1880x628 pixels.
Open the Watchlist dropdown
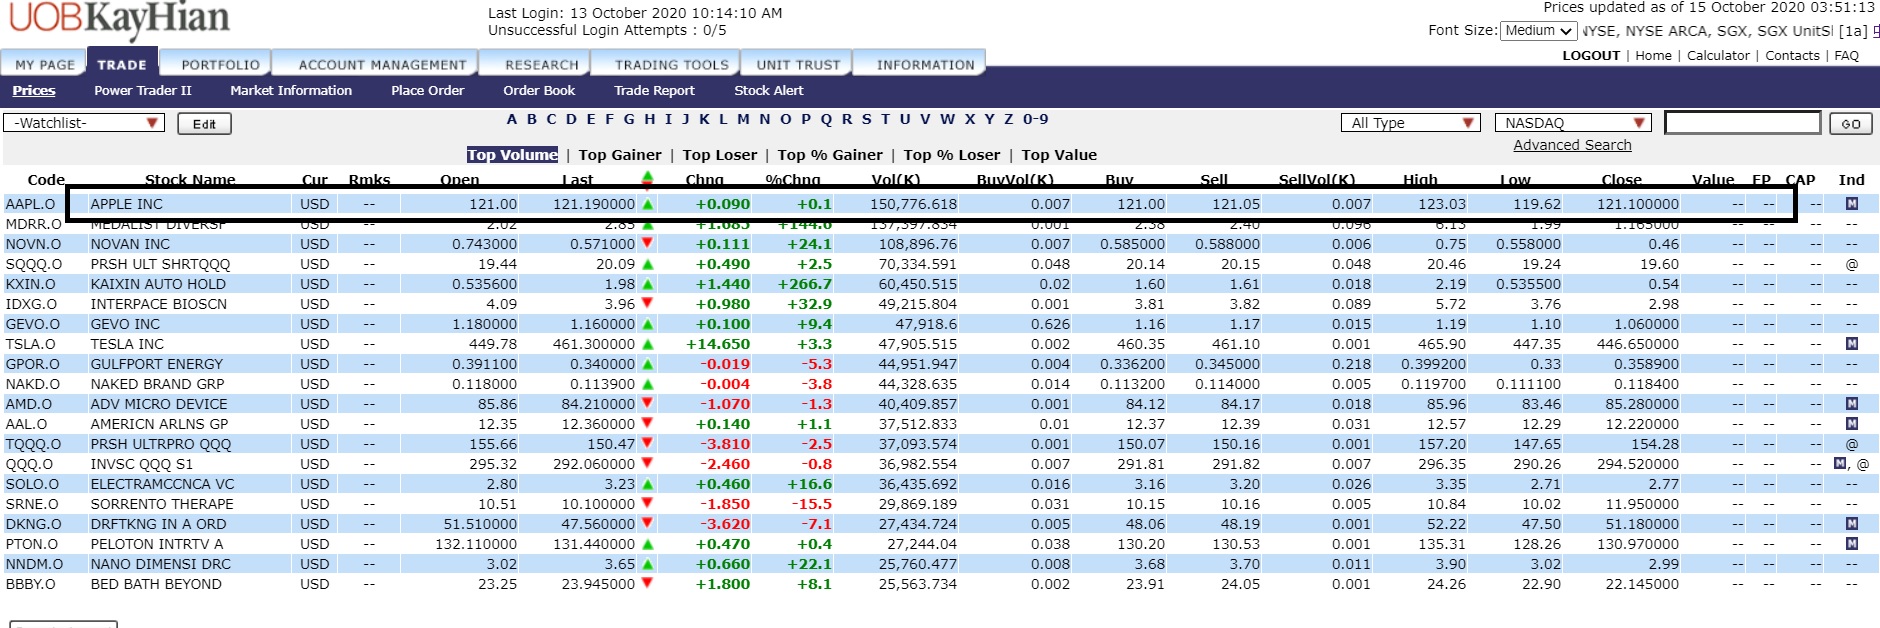click(x=83, y=123)
